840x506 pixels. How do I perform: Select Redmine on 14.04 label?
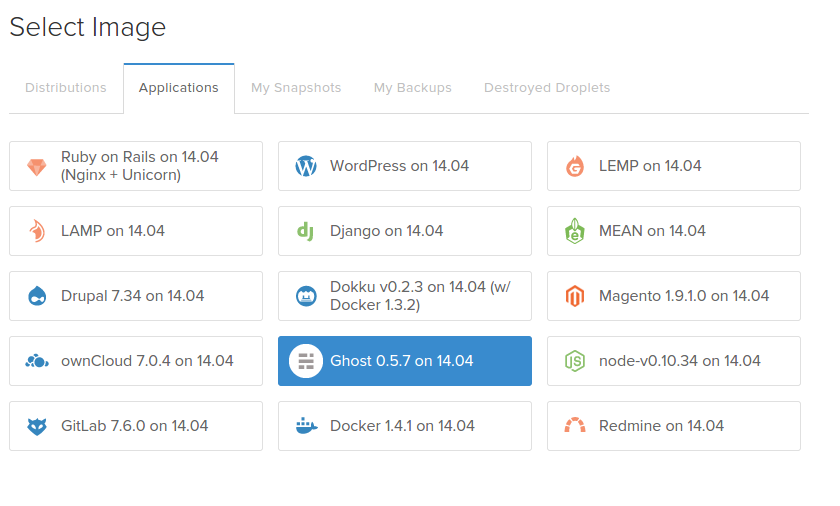pos(661,426)
